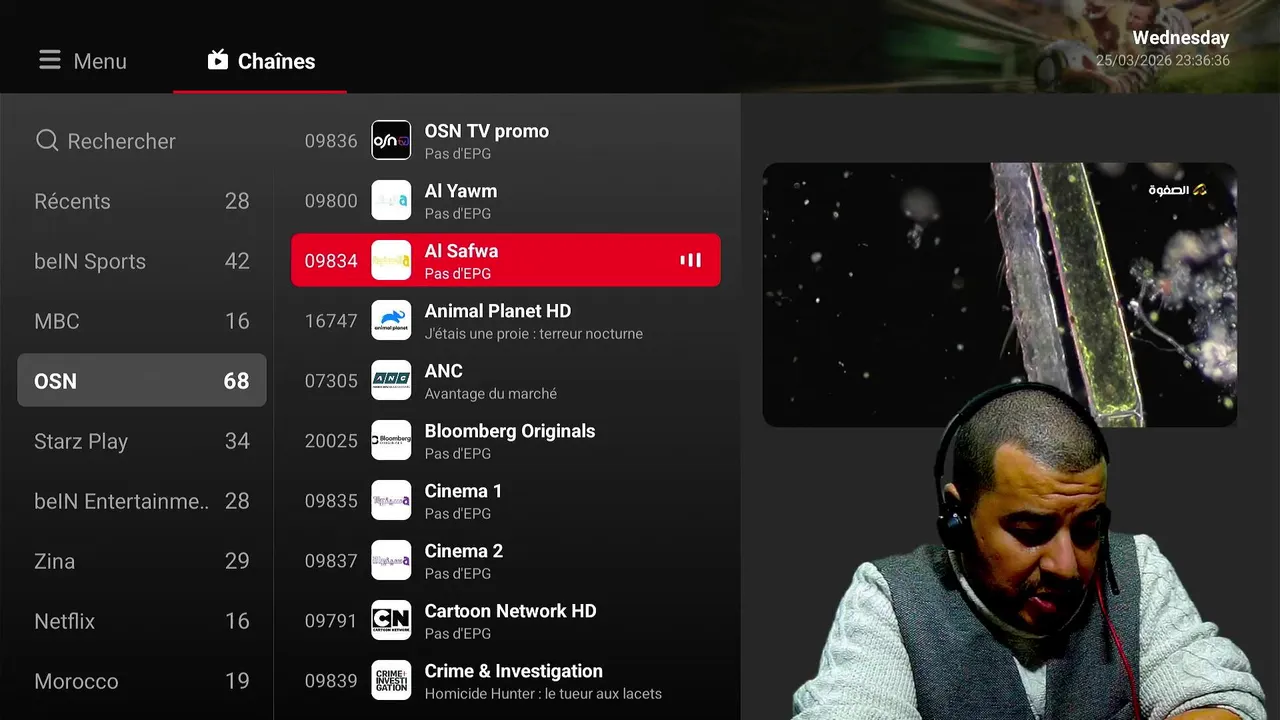
Task: Click the Wednesday date display
Action: (1180, 38)
